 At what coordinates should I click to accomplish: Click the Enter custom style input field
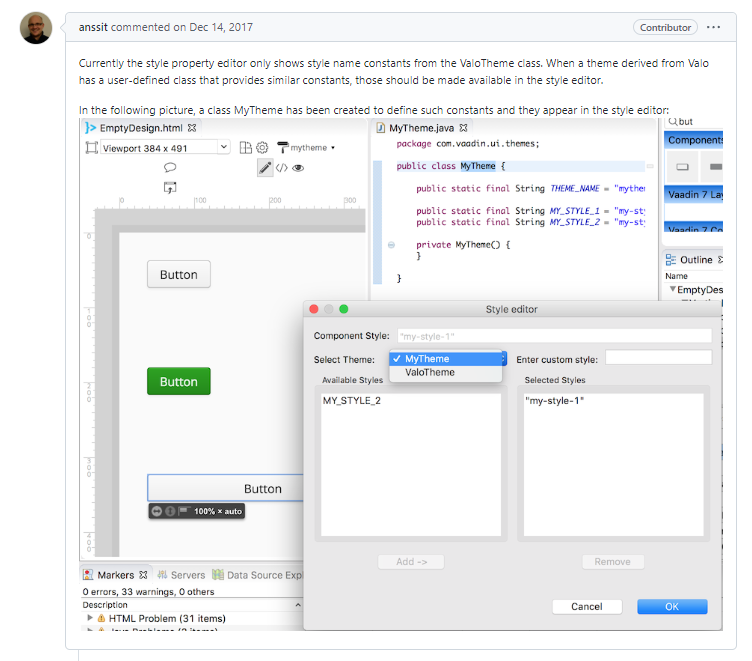pos(658,358)
